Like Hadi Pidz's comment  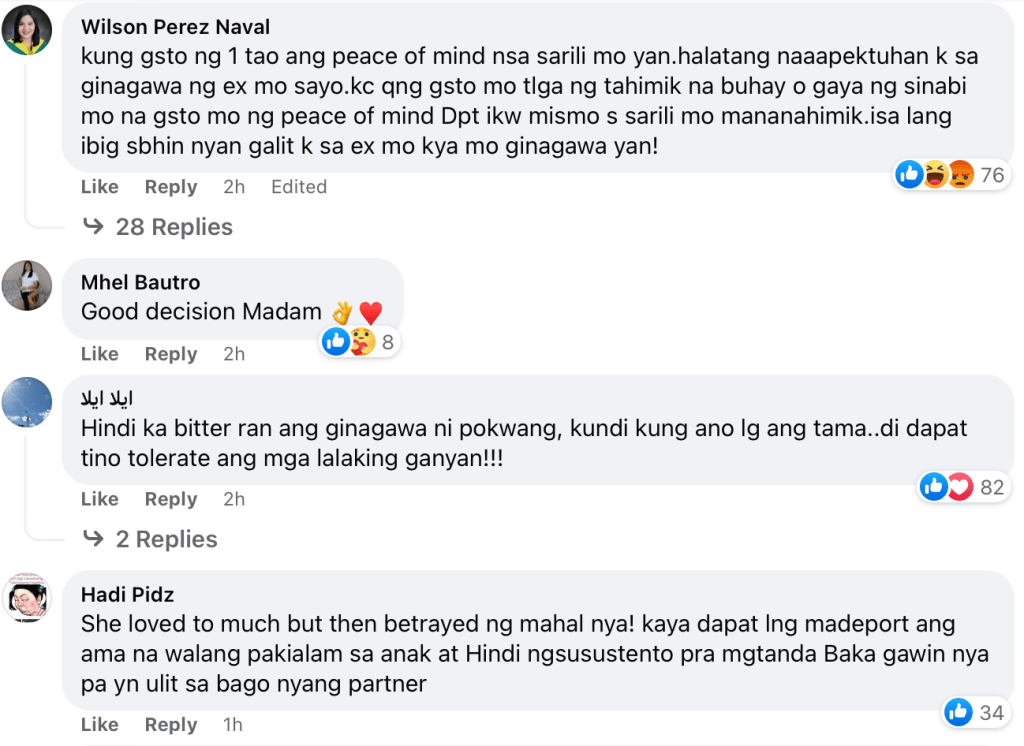tap(100, 724)
